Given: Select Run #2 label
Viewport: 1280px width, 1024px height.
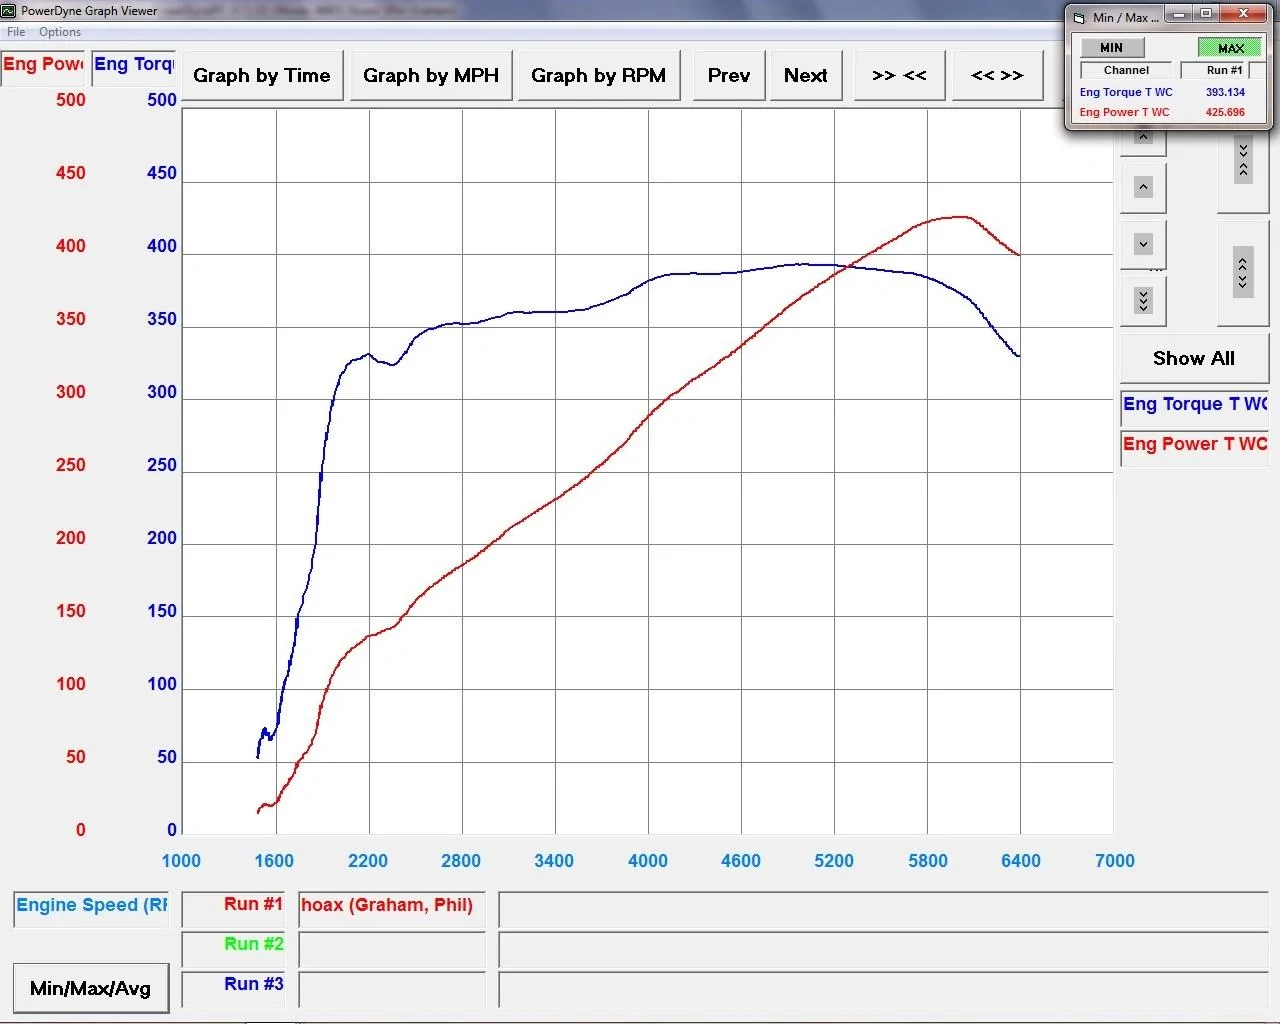Looking at the screenshot, I should (x=234, y=948).
